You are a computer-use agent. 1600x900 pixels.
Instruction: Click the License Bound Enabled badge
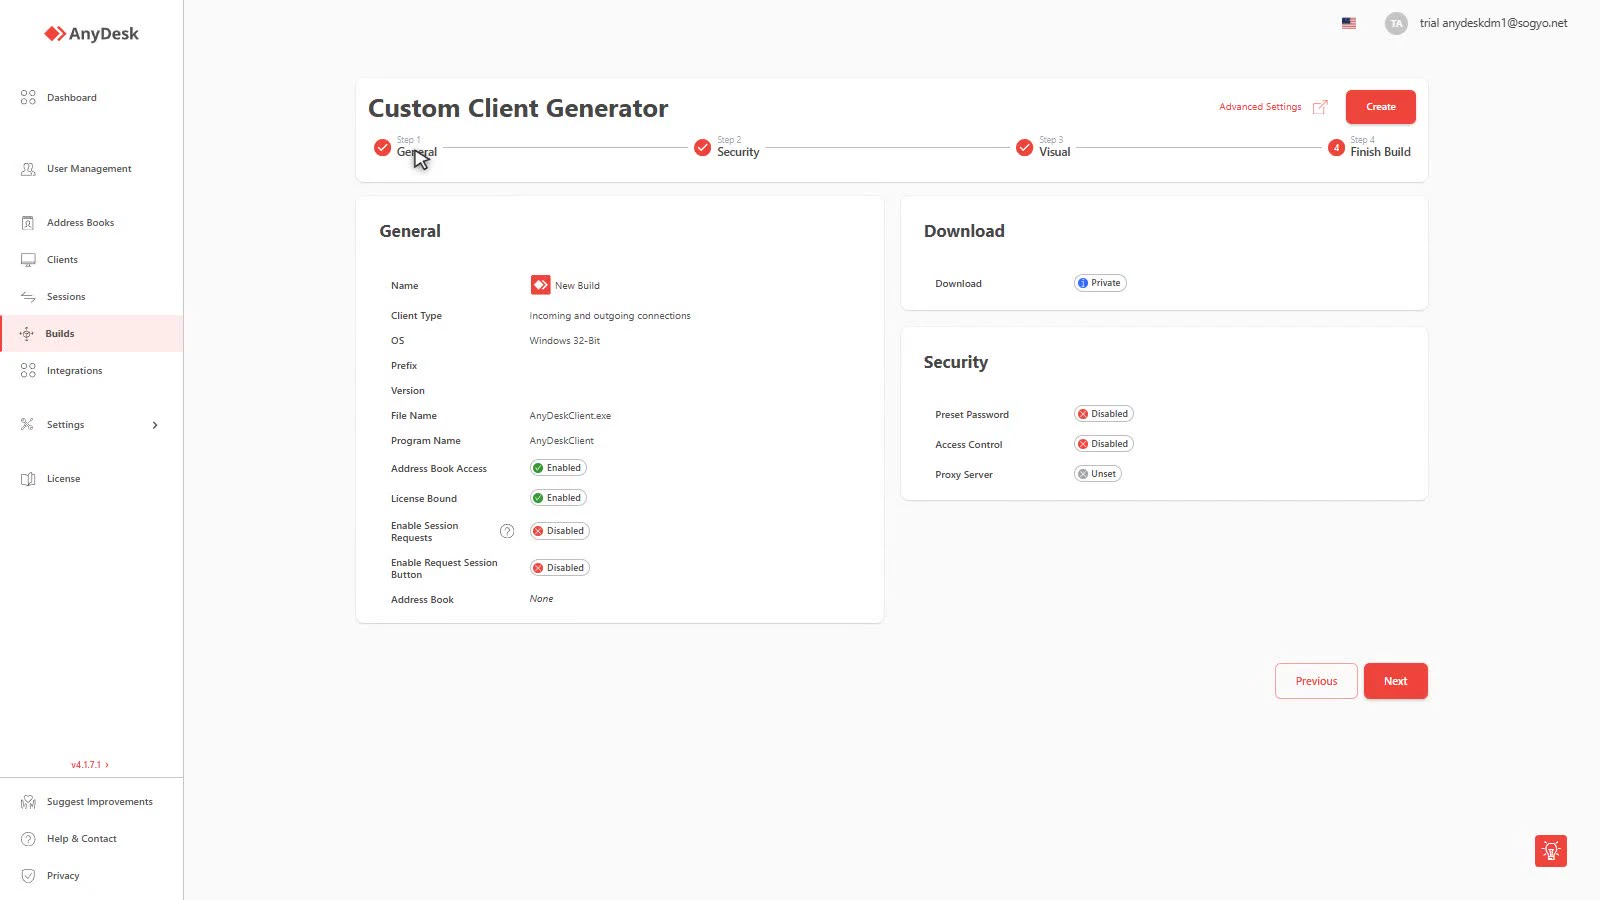[x=558, y=498]
